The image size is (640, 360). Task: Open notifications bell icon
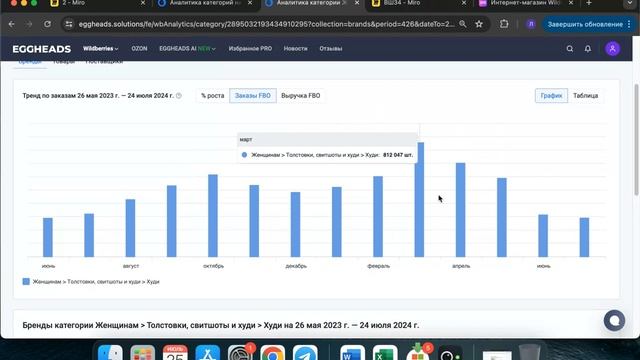[588, 49]
